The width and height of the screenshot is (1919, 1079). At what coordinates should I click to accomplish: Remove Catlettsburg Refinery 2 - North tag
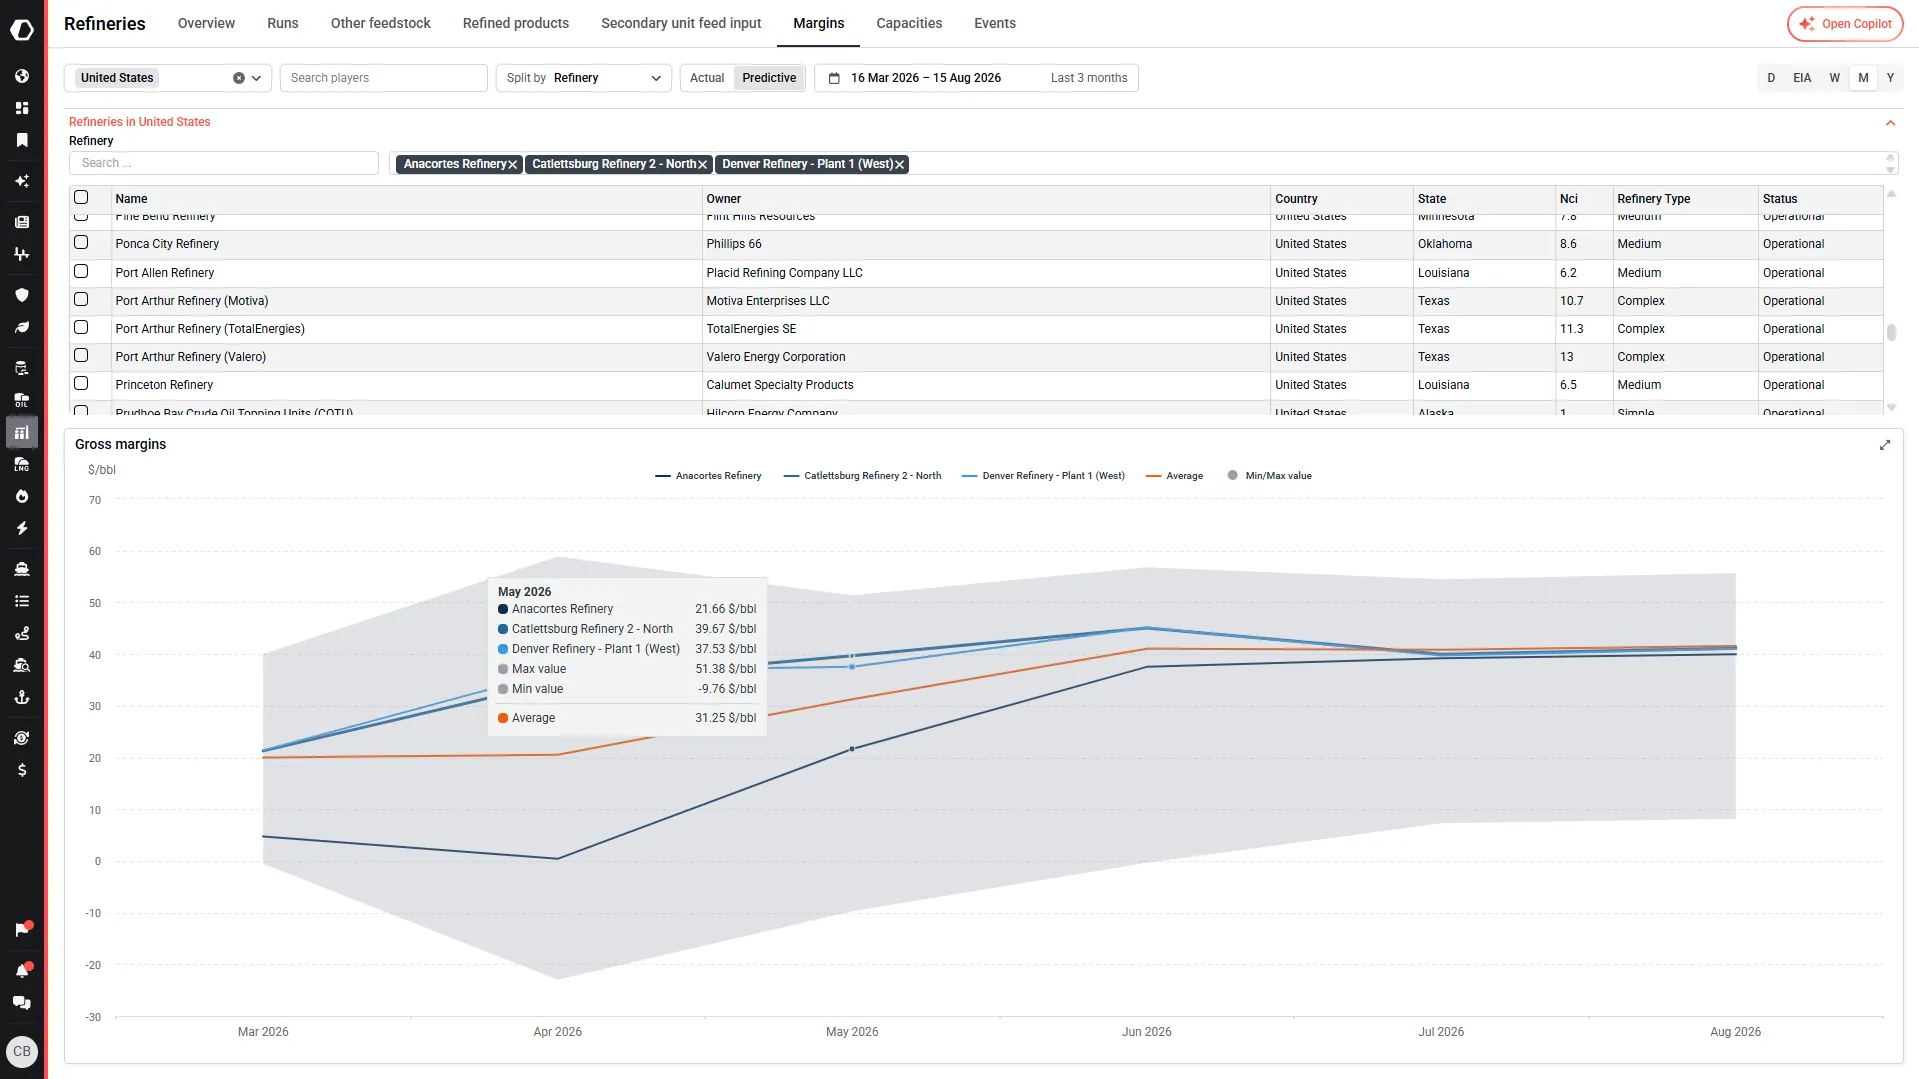tap(703, 165)
